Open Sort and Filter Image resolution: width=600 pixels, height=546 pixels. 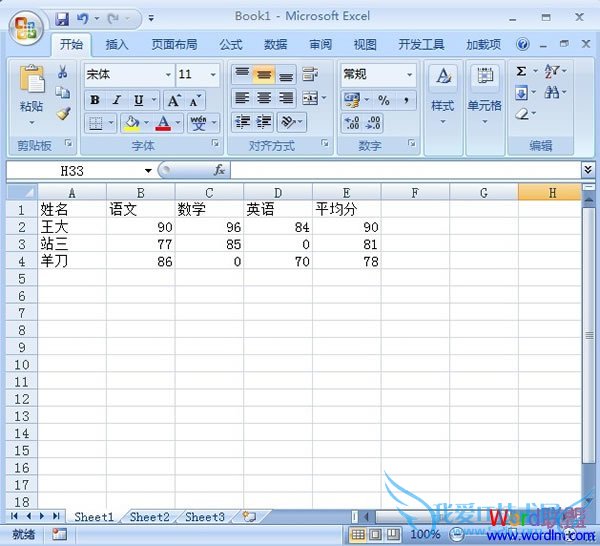click(x=552, y=71)
